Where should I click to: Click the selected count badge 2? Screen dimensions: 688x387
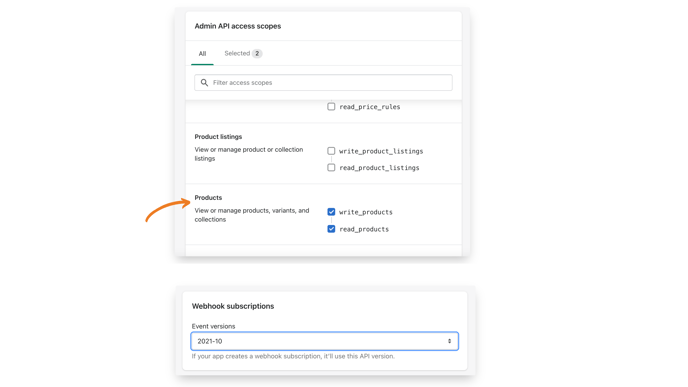[x=257, y=54]
